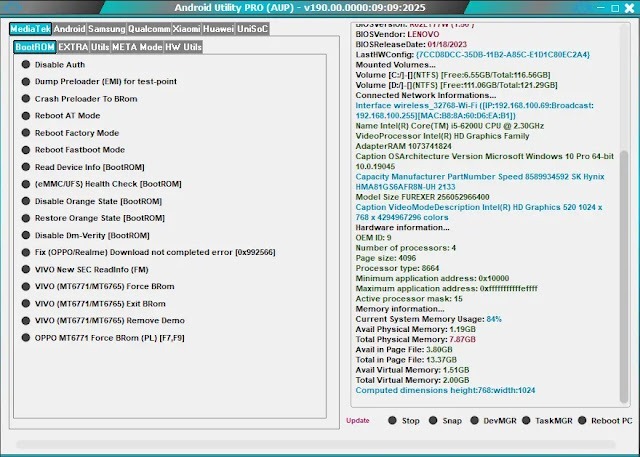Open the HW Utils sub-tab

184,47
